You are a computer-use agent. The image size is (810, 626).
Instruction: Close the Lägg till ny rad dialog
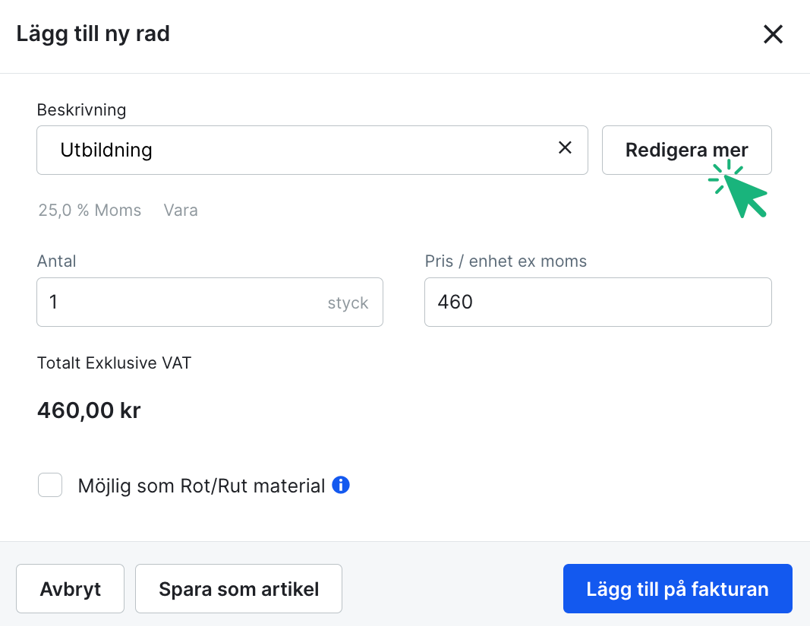773,34
